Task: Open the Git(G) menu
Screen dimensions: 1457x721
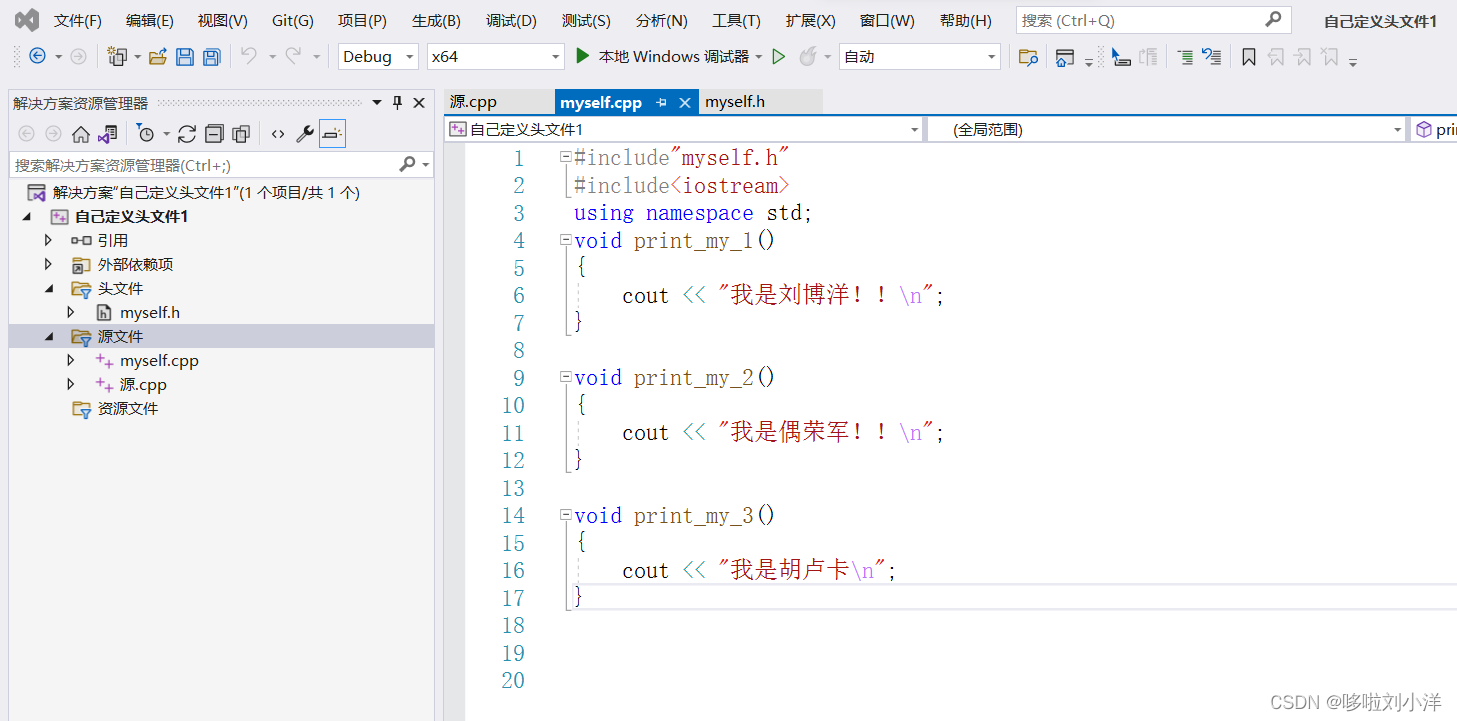Action: 292,20
